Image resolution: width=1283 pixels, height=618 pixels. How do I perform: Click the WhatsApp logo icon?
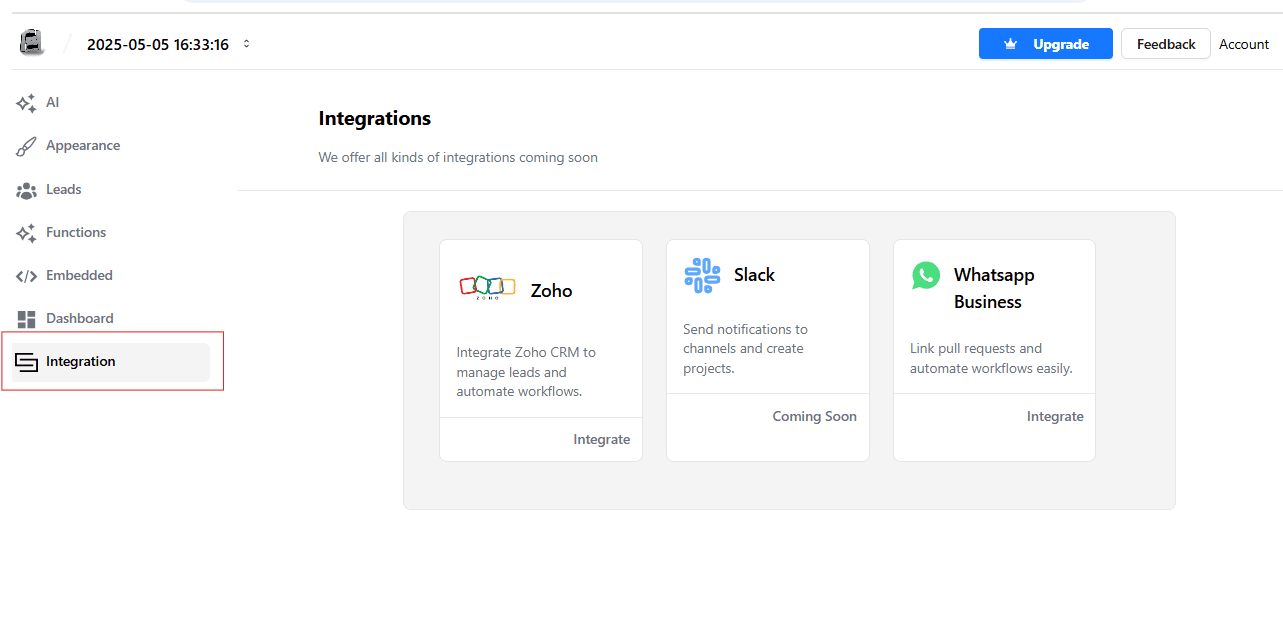click(x=926, y=276)
